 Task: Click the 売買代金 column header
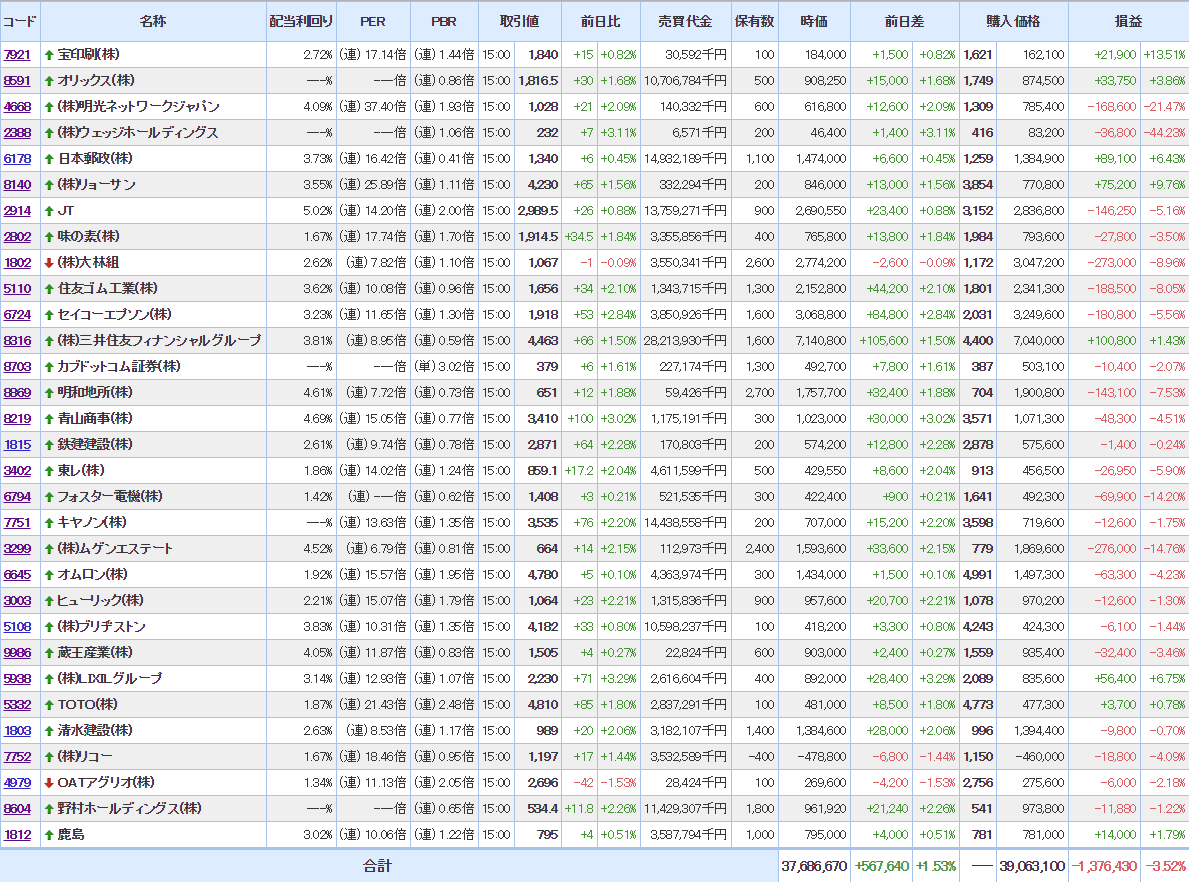(x=685, y=21)
